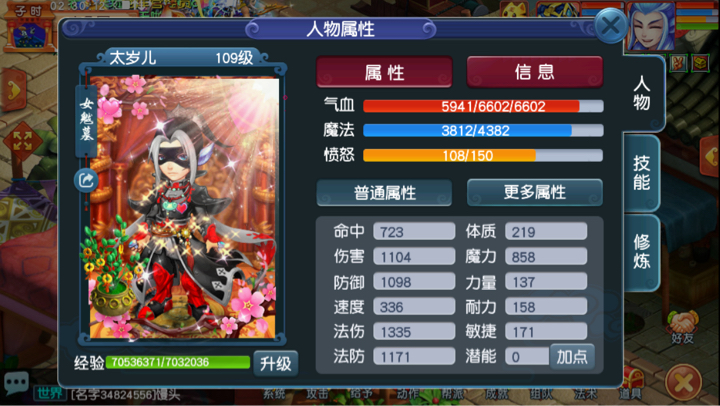Screen dimensions: 720x406
Task: Click the orange X button bottom right
Action: (684, 383)
